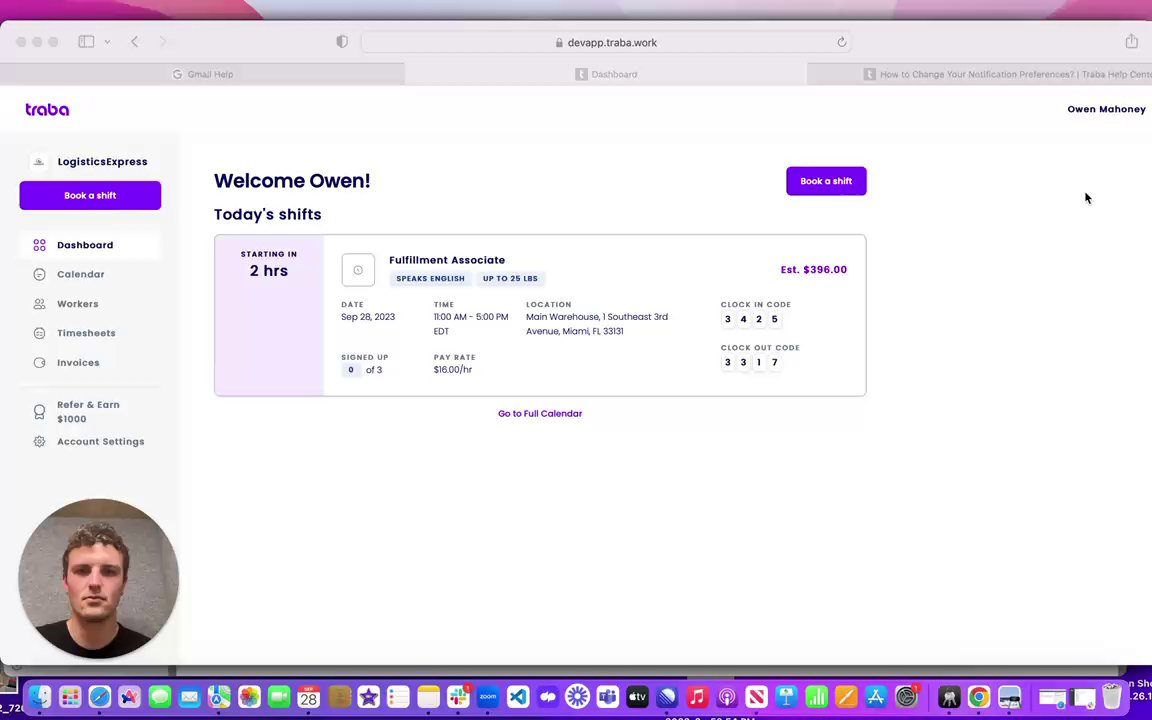Click the webcam video bubble
The image size is (1152, 720).
click(x=98, y=579)
